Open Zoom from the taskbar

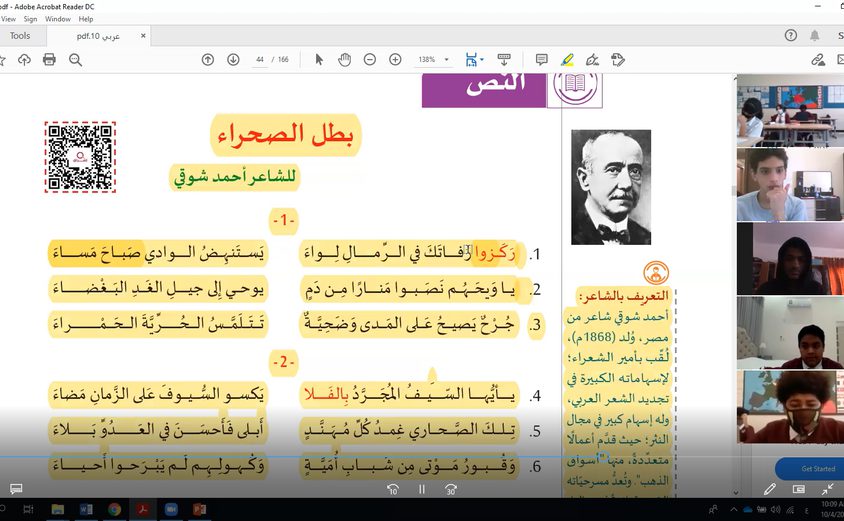pyautogui.click(x=171, y=509)
